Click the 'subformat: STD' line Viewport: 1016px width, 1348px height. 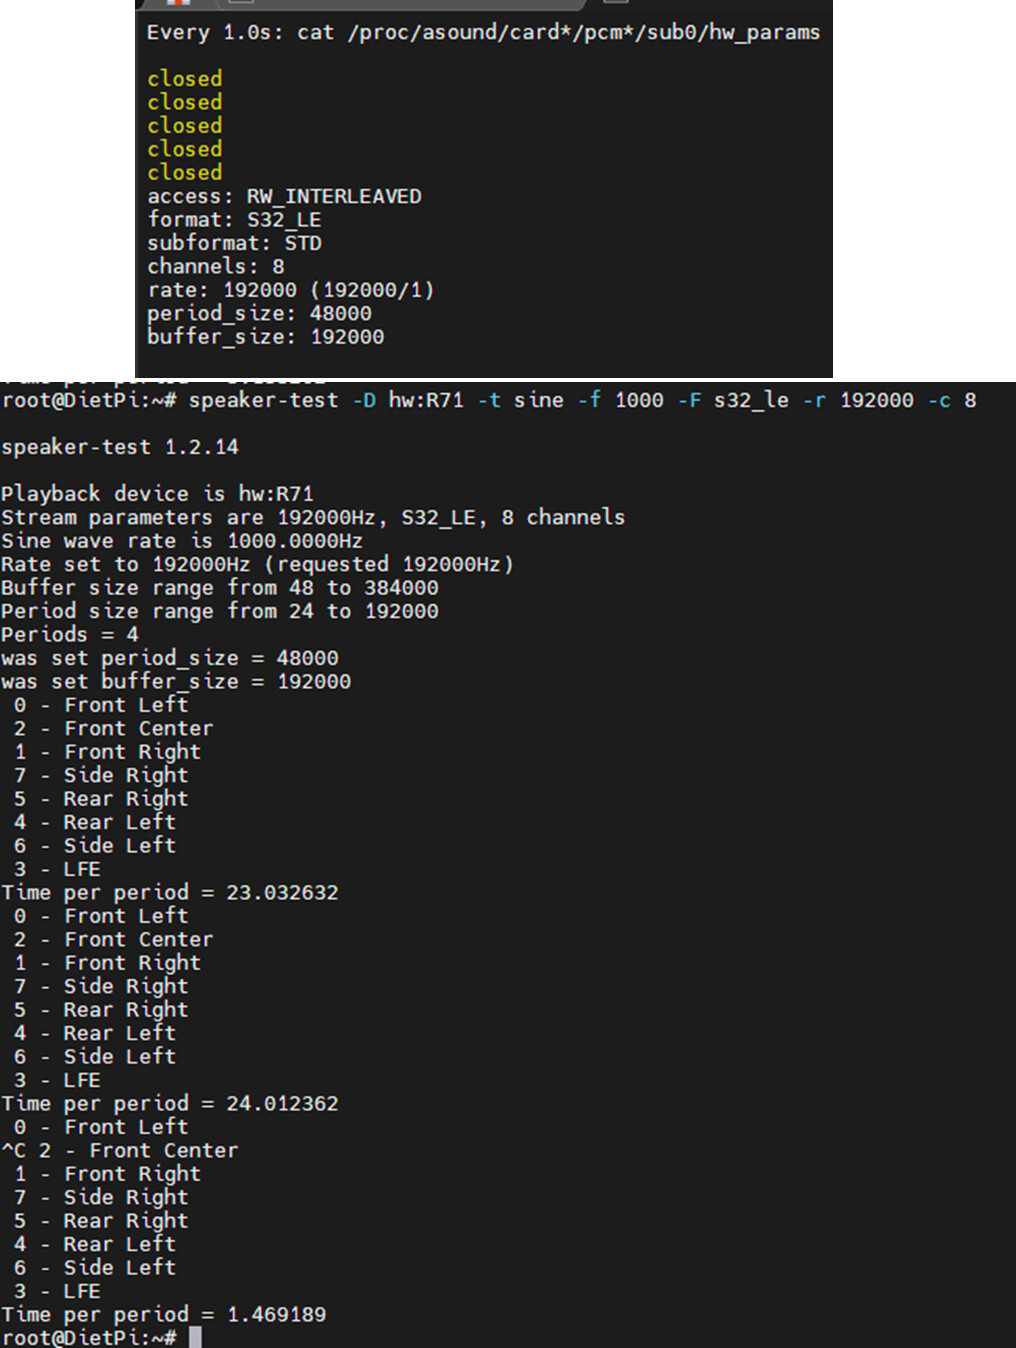[x=234, y=243]
